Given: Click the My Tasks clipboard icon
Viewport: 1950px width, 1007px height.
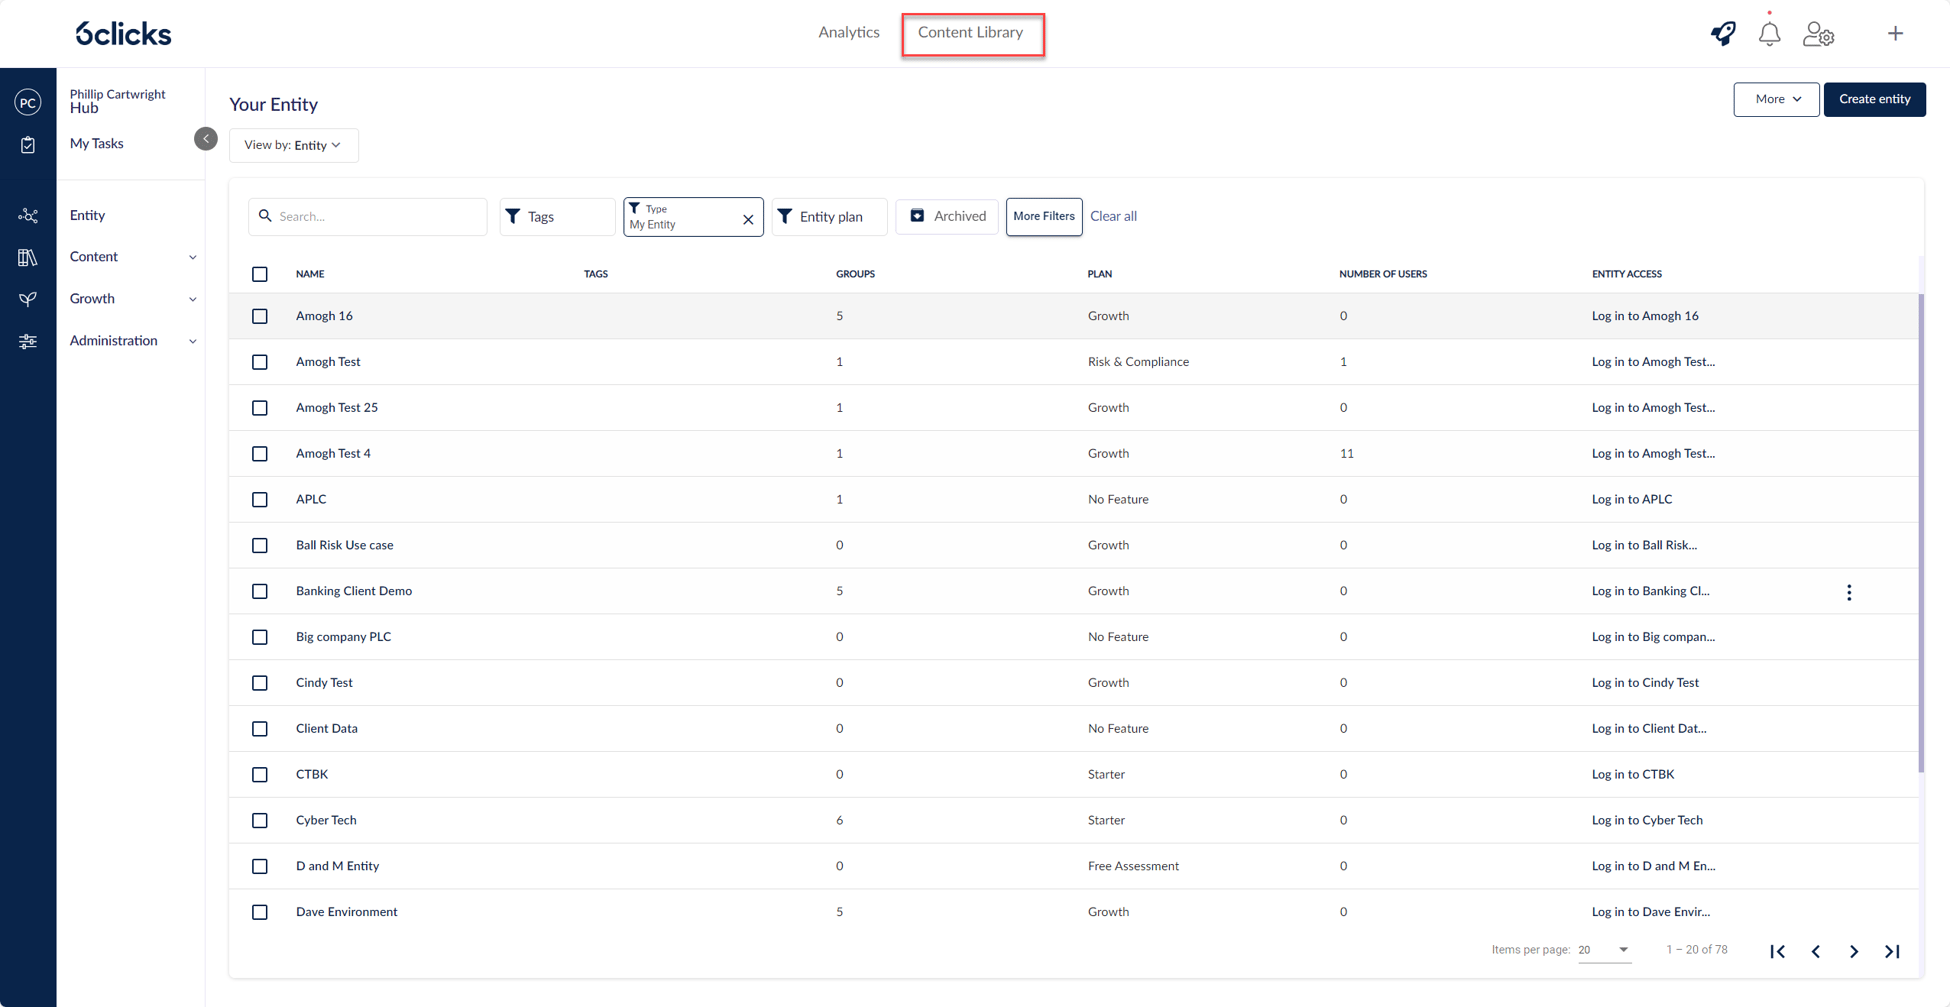Looking at the screenshot, I should (x=28, y=145).
